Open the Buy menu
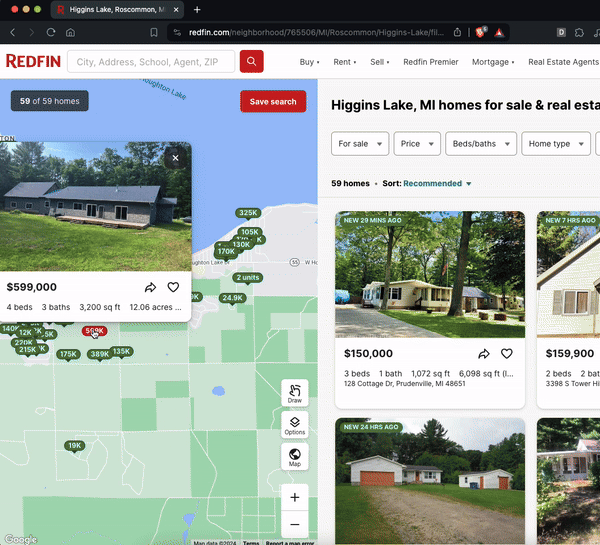 [309, 62]
